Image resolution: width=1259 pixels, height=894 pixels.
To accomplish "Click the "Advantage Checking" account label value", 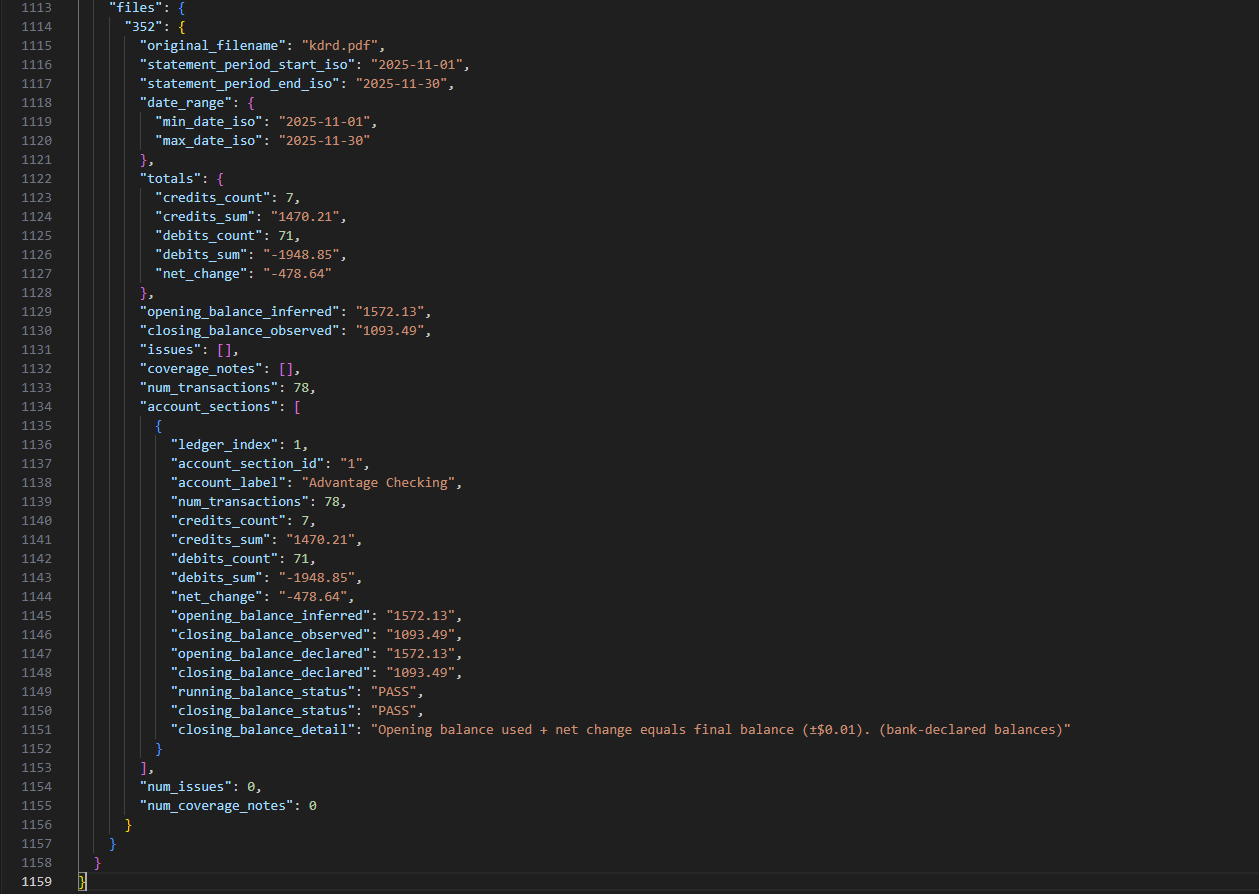I will 380,483.
